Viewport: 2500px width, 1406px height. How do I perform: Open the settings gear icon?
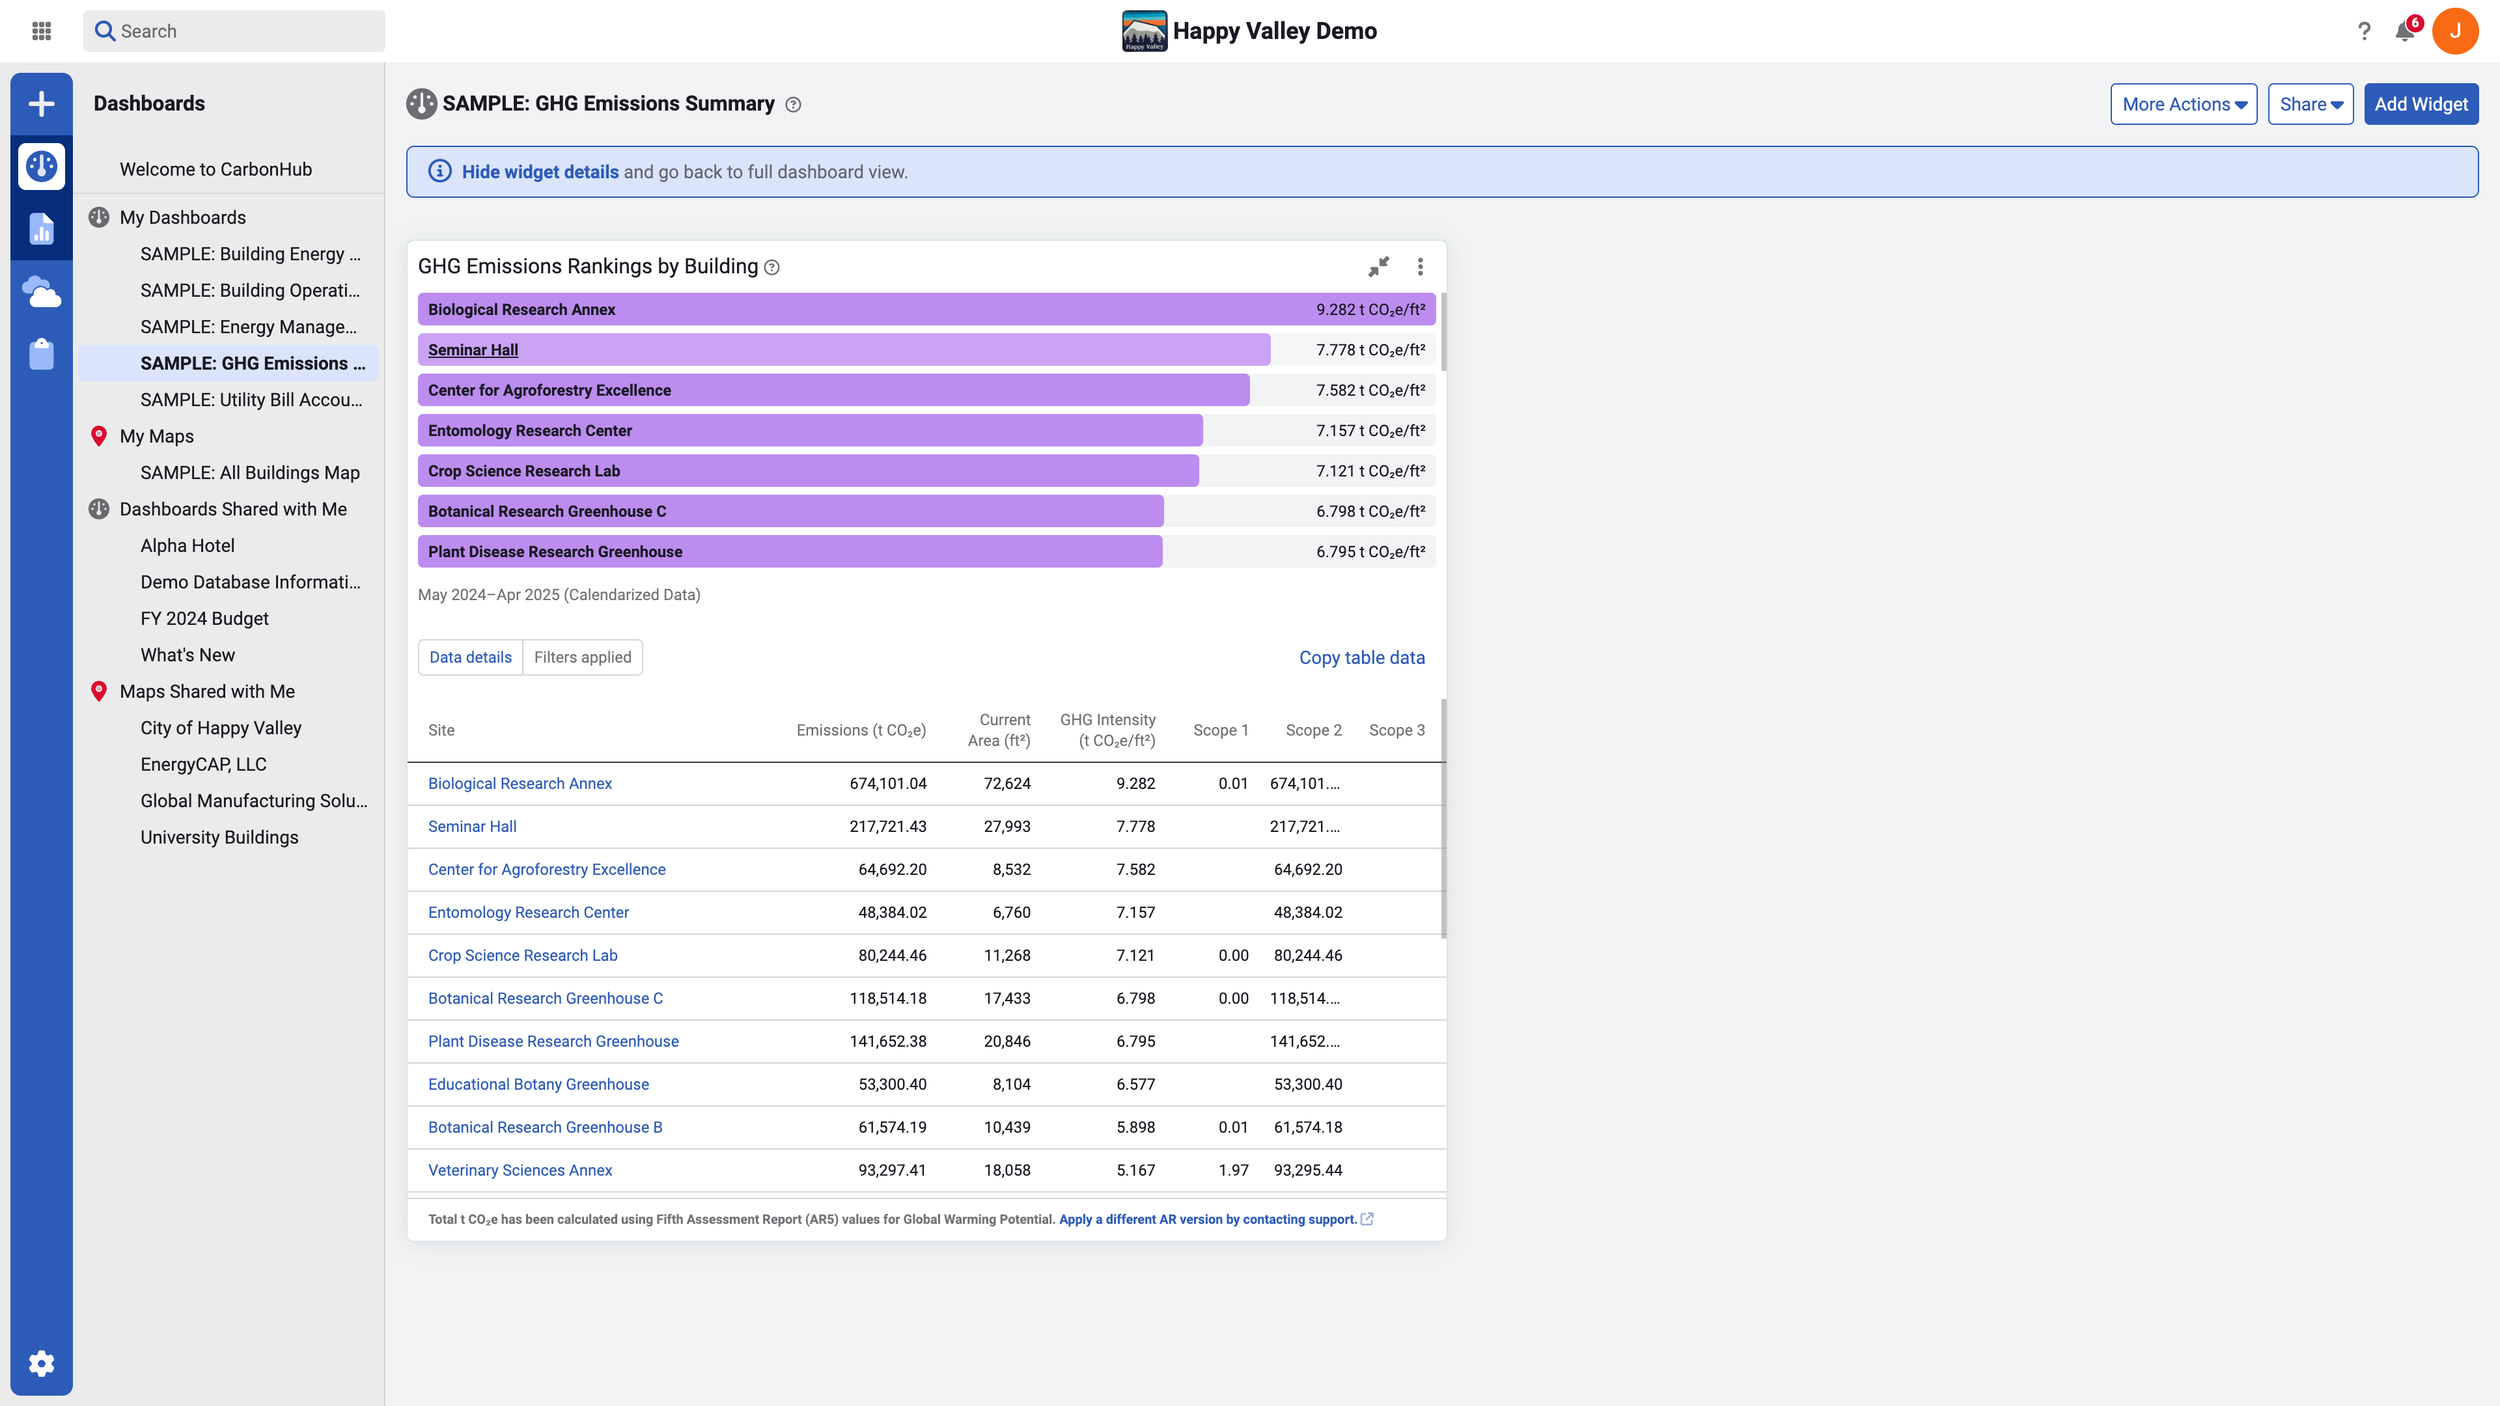point(41,1363)
